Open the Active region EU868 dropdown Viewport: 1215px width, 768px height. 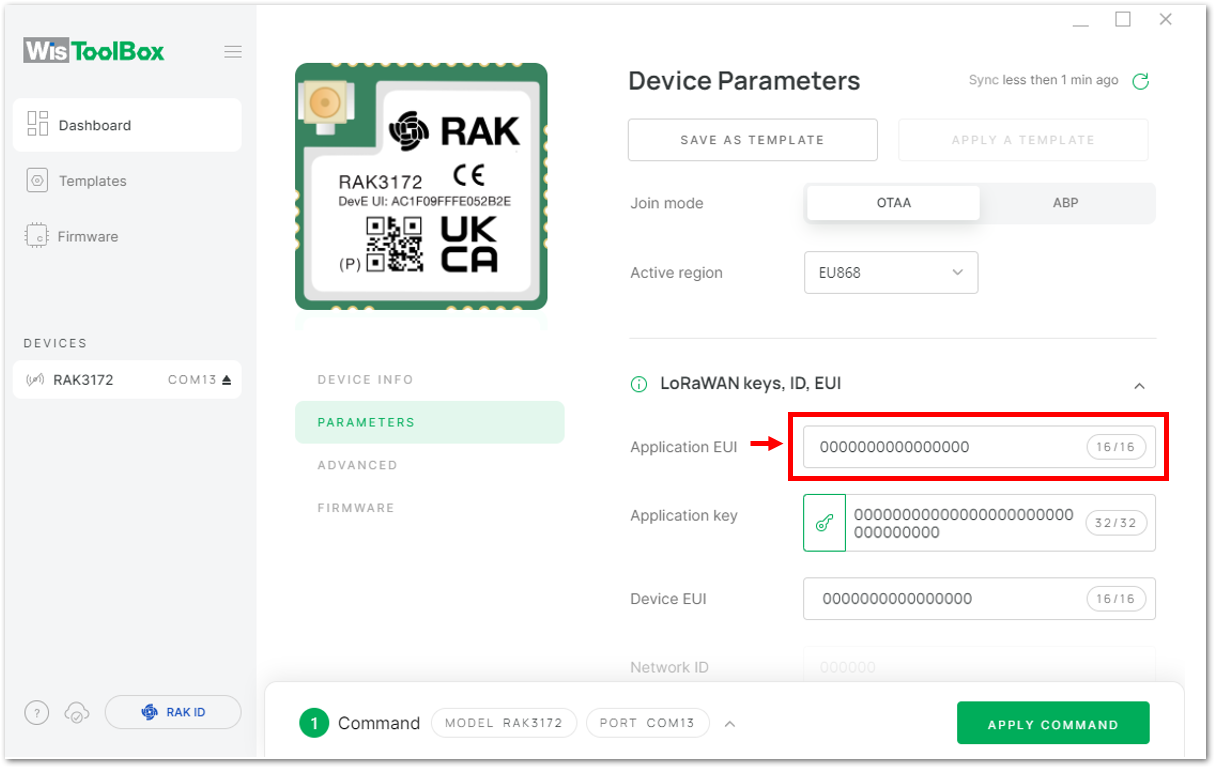(891, 272)
